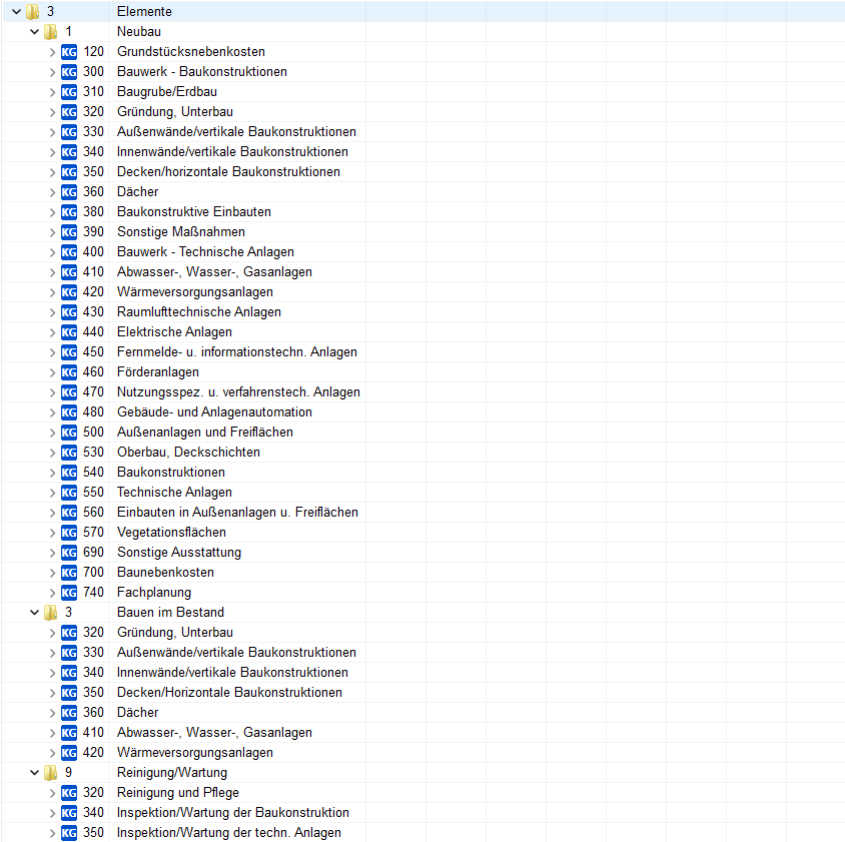Select Inspektion/Wartung der techn. Anlagen
845x842 pixels.
(x=228, y=832)
